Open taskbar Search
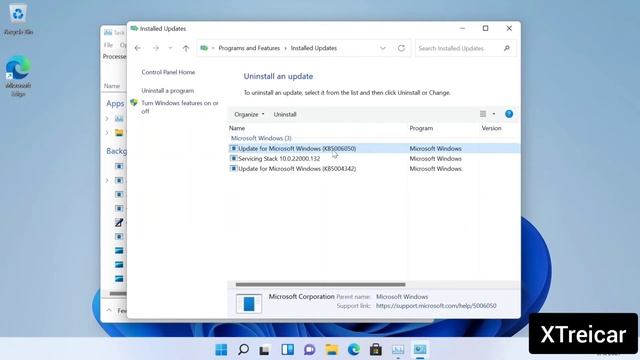Screen dimensions: 640x360 [x=243, y=349]
